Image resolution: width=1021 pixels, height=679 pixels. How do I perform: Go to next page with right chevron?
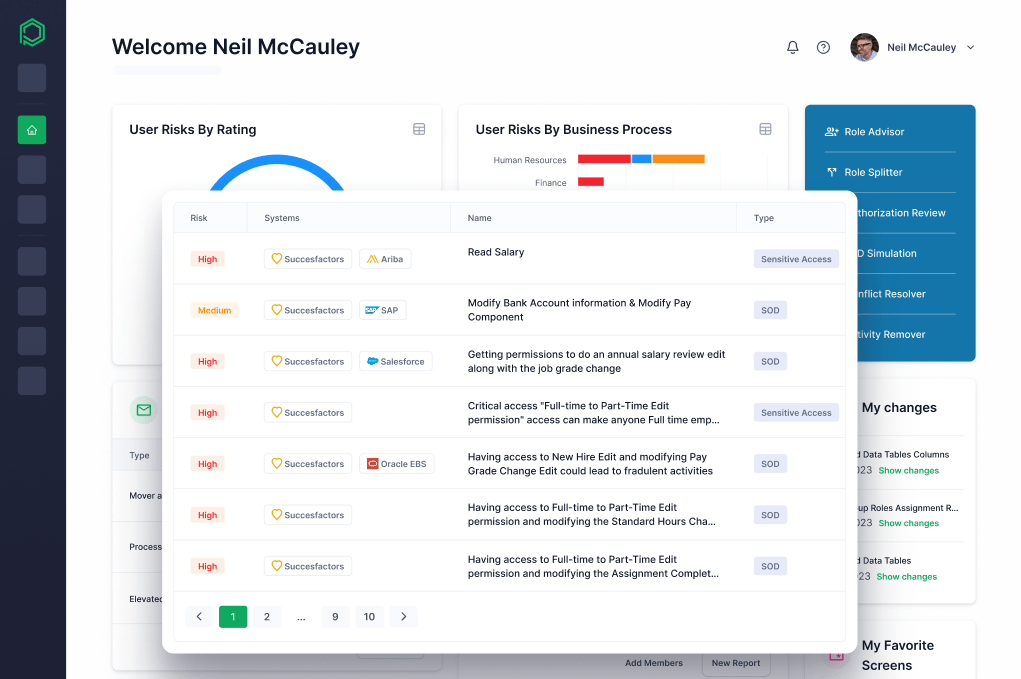coord(403,617)
